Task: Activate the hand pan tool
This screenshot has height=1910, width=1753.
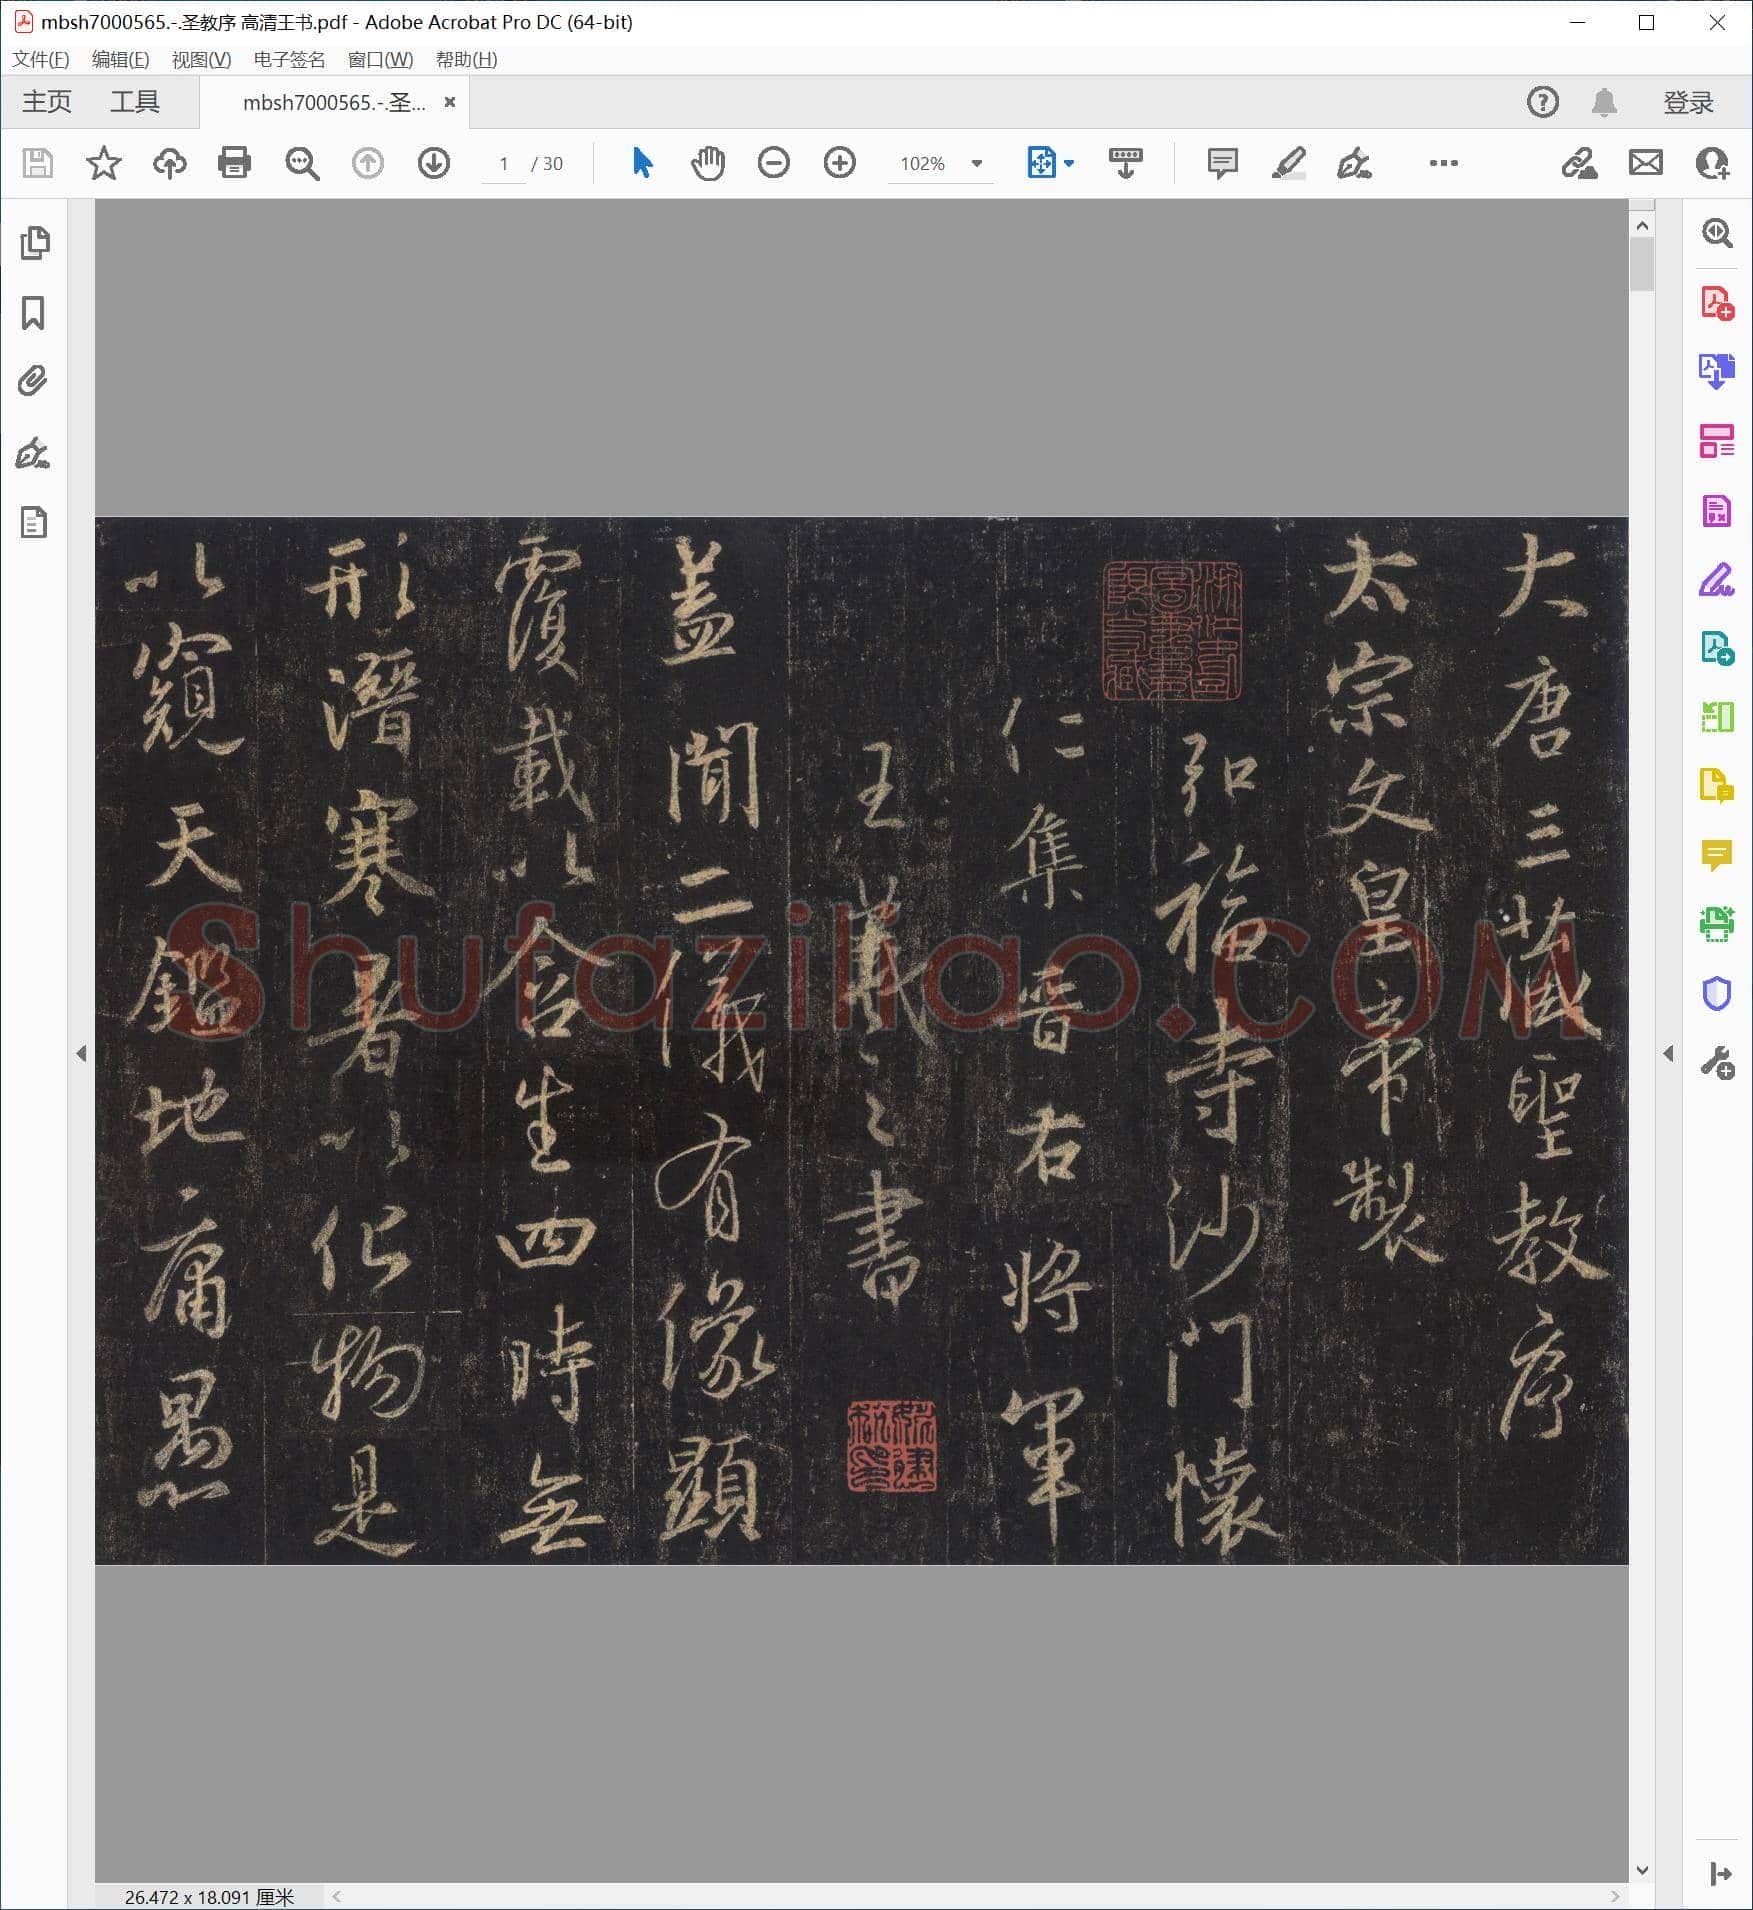Action: 708,163
